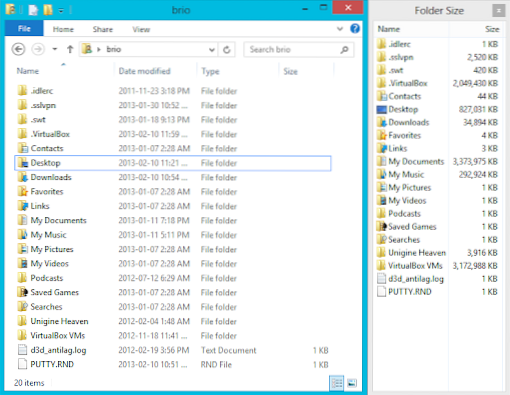Select d3d_antilag.log in Folder Size window
Screen dimensions: 510x395
click(438, 279)
